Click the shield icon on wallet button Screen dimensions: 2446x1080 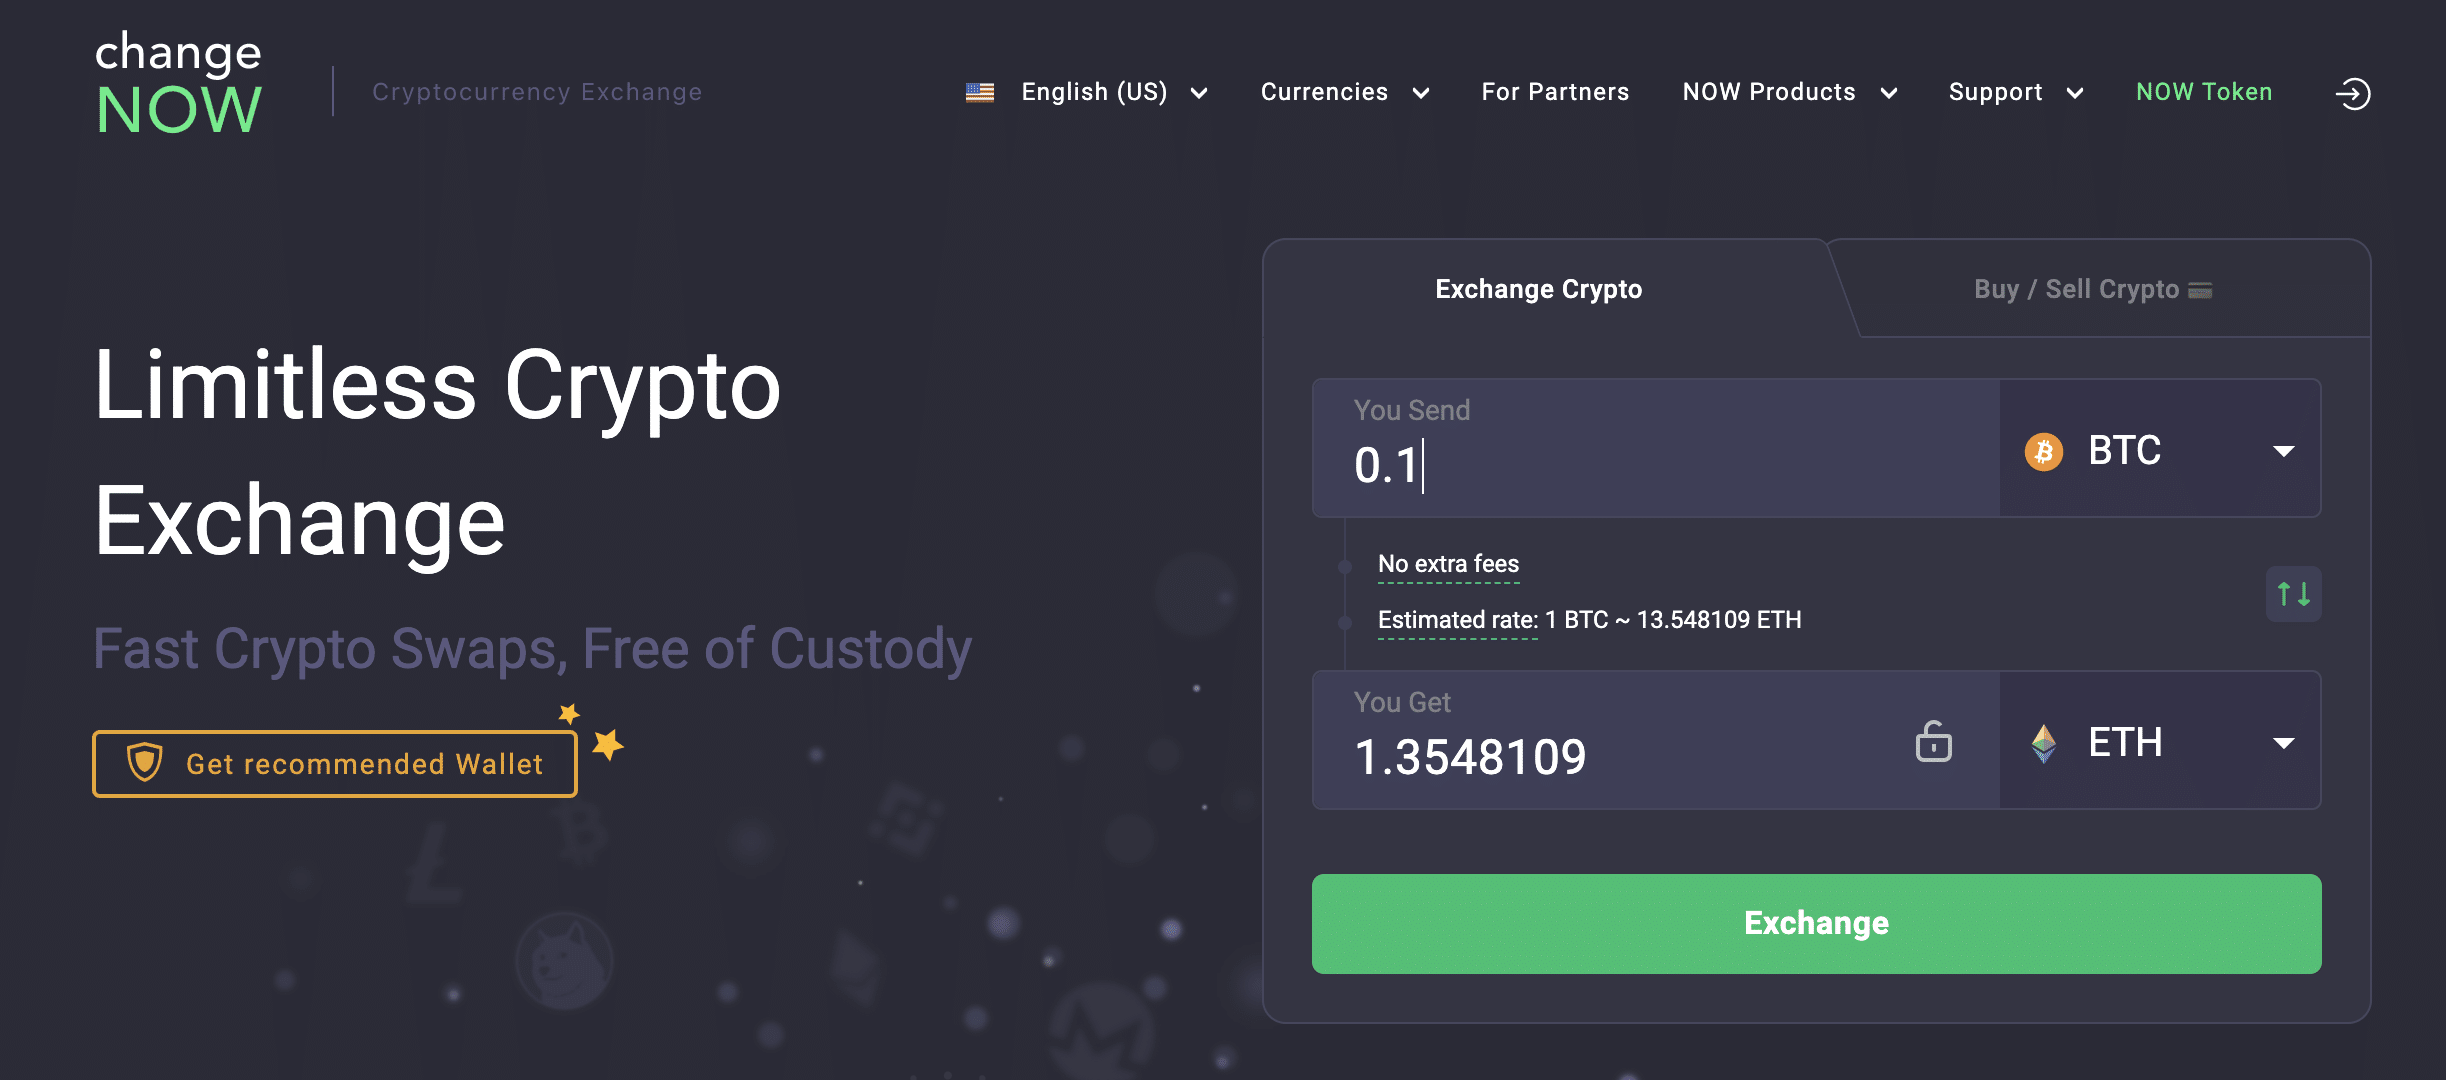click(x=145, y=763)
